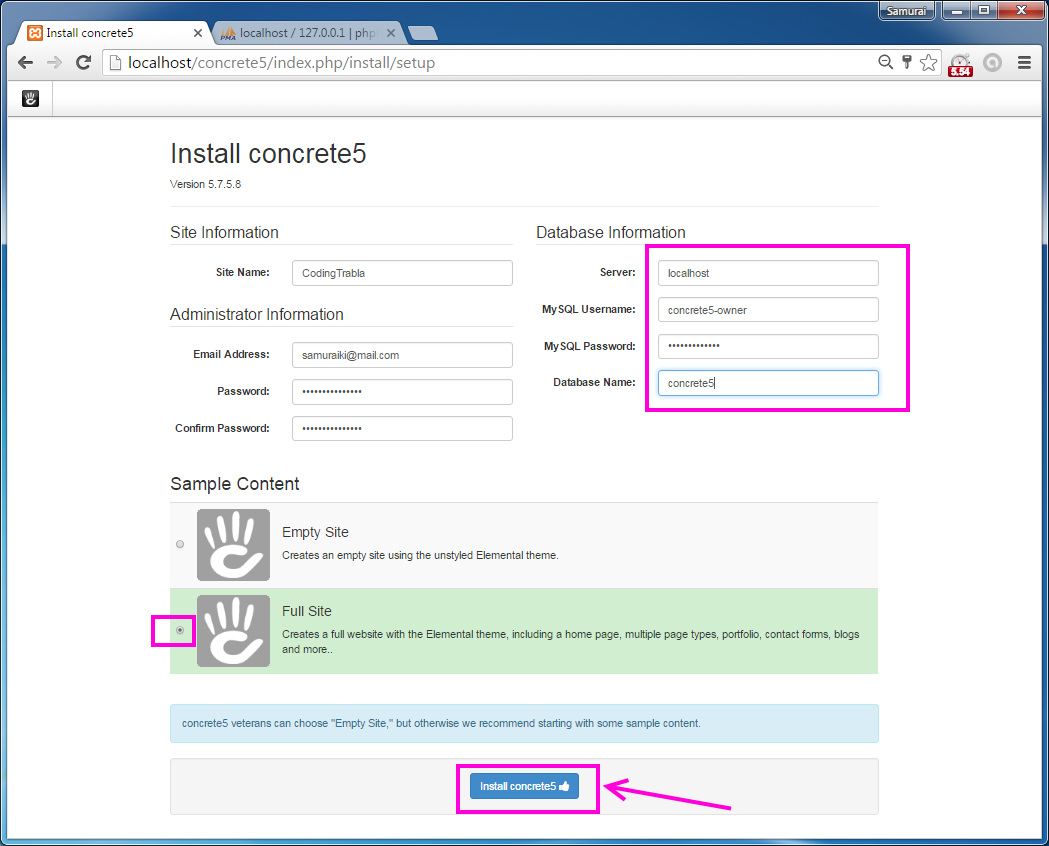Click the Site Name: label

[x=243, y=272]
